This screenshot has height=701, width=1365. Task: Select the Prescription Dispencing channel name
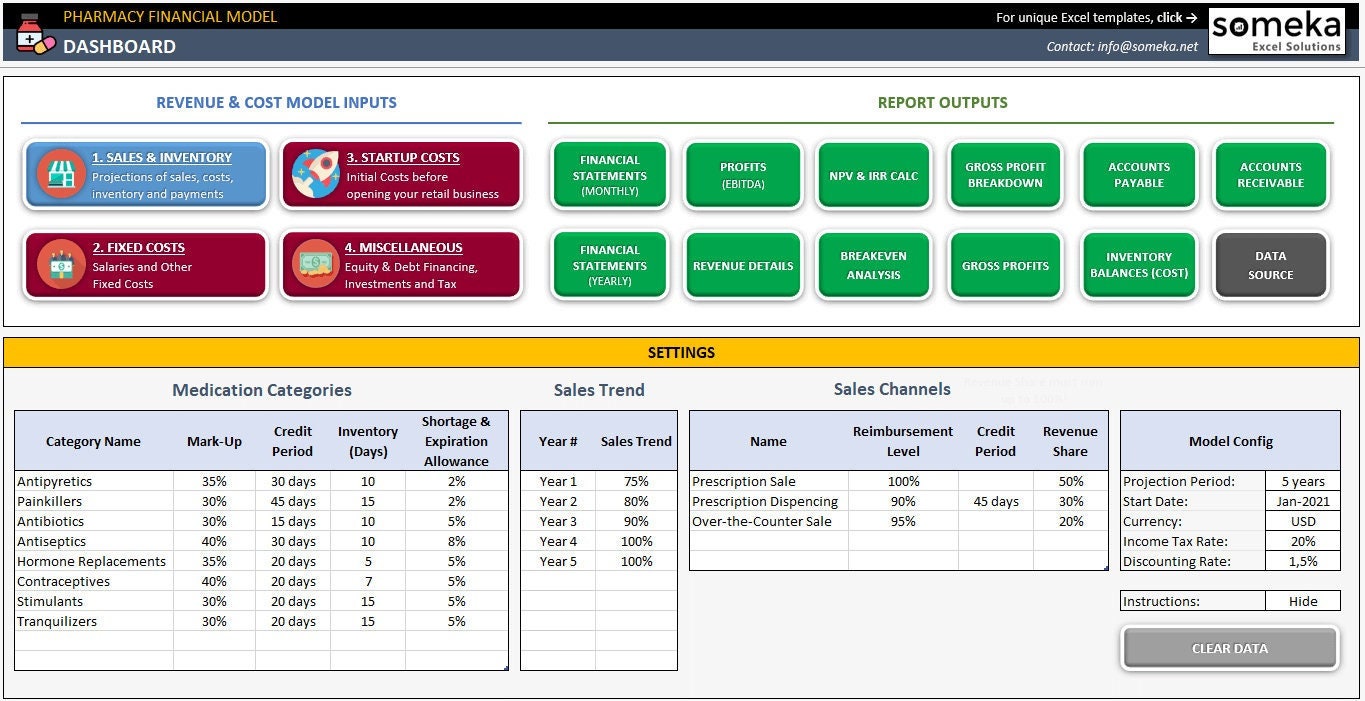click(769, 501)
